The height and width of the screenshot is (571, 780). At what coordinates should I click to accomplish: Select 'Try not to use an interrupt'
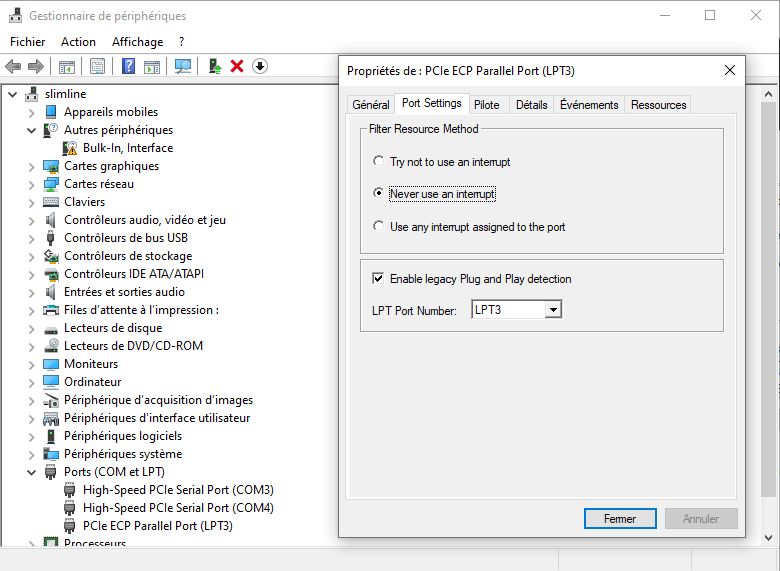379,161
